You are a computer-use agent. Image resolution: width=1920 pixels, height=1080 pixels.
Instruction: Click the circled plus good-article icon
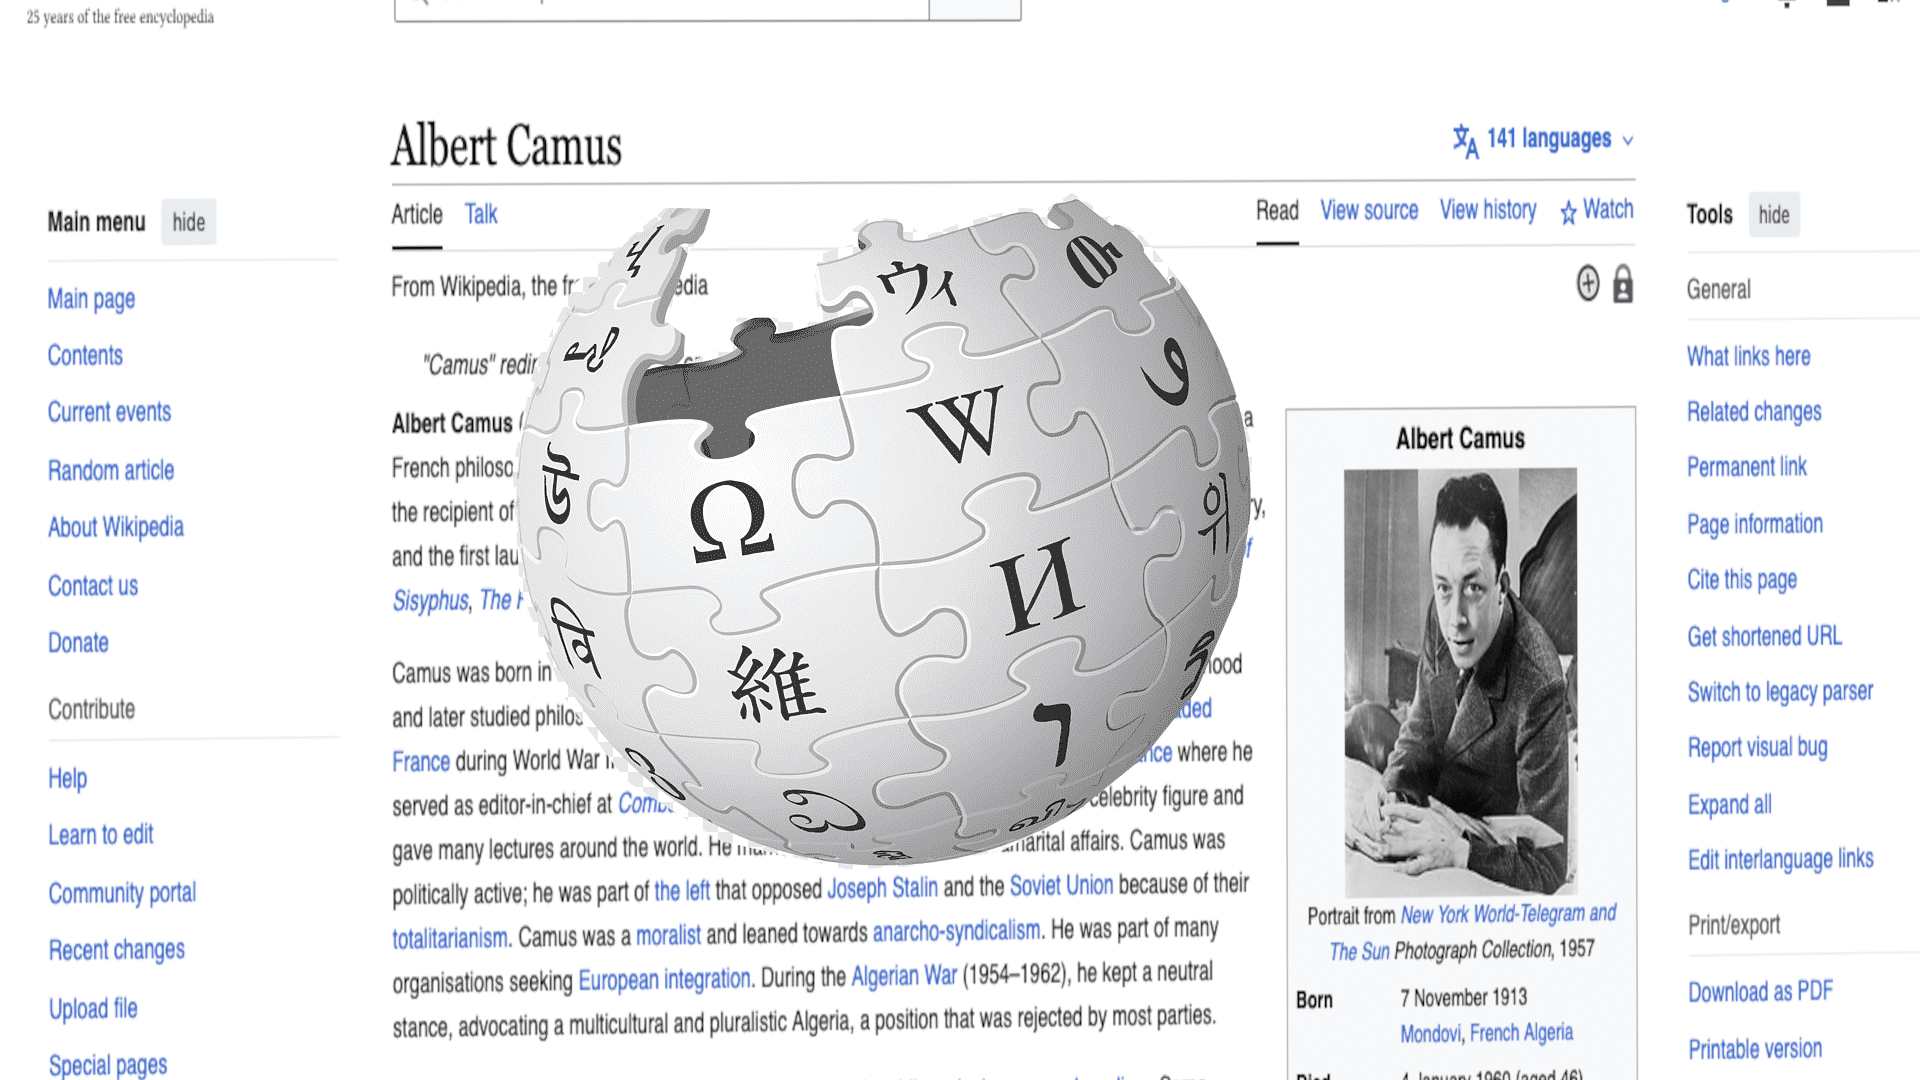tap(1588, 283)
